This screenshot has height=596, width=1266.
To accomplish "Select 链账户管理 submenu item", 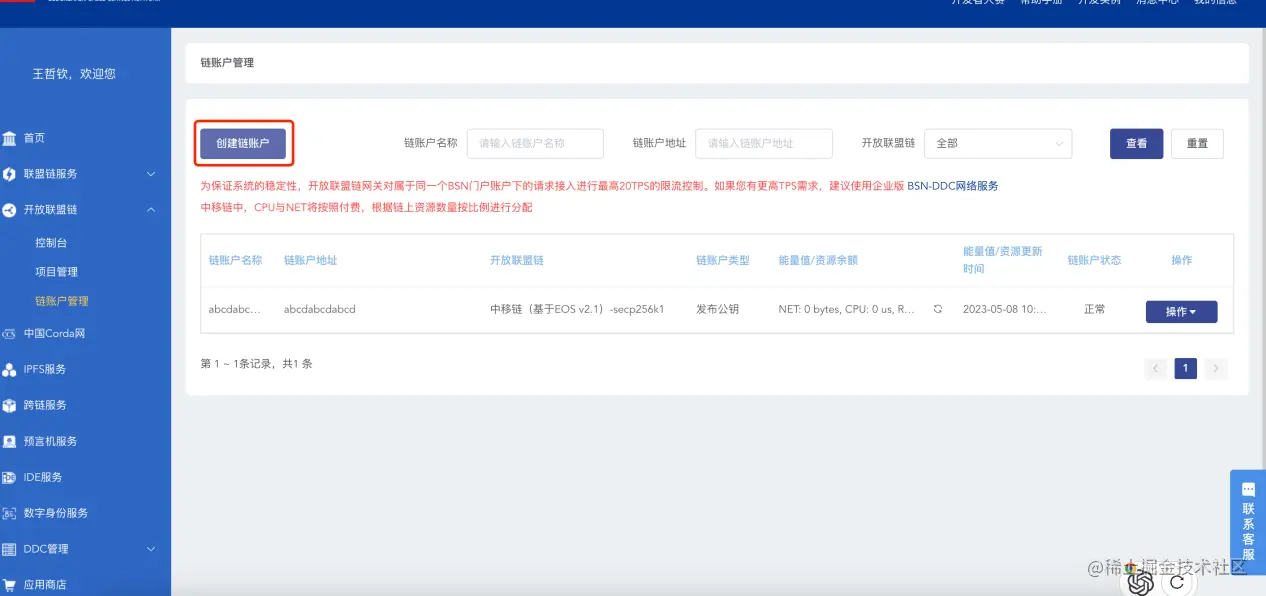I will [x=62, y=301].
